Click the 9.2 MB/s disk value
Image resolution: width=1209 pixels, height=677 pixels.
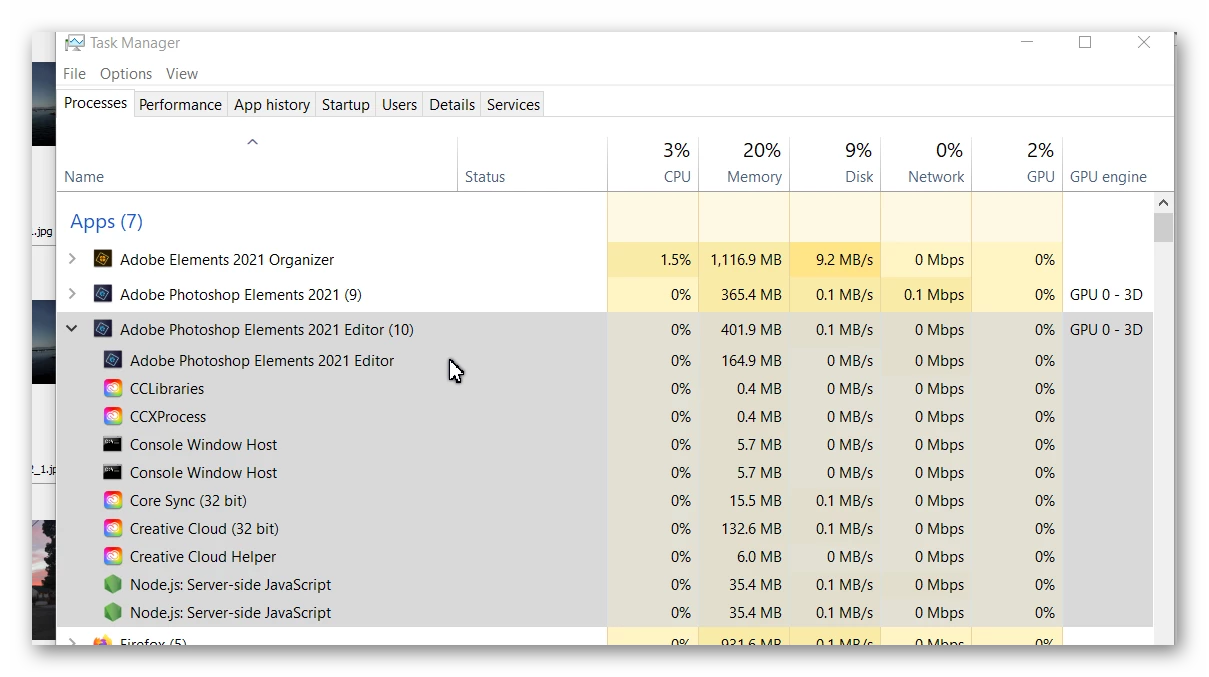tap(844, 259)
